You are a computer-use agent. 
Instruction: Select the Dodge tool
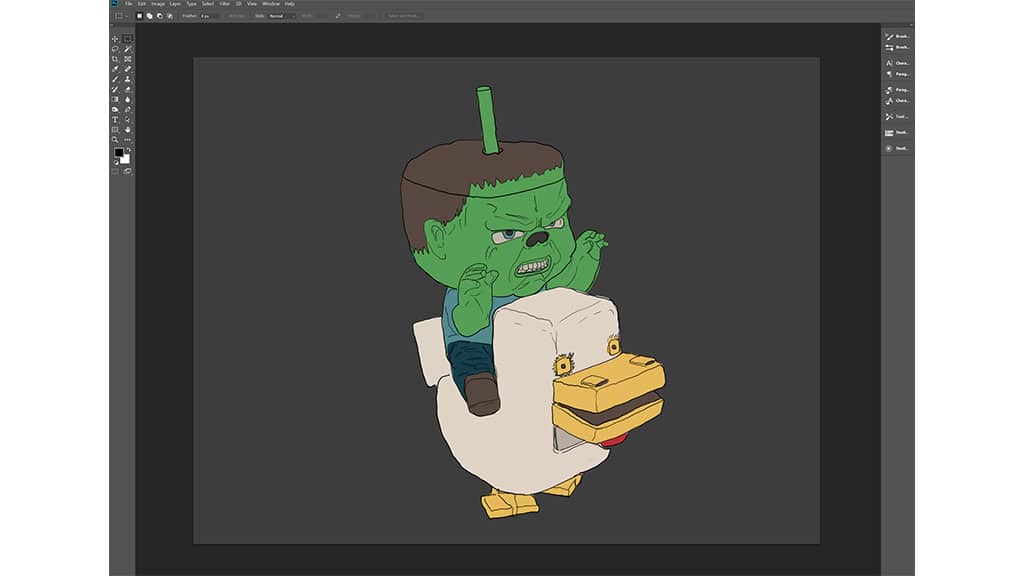[x=115, y=109]
